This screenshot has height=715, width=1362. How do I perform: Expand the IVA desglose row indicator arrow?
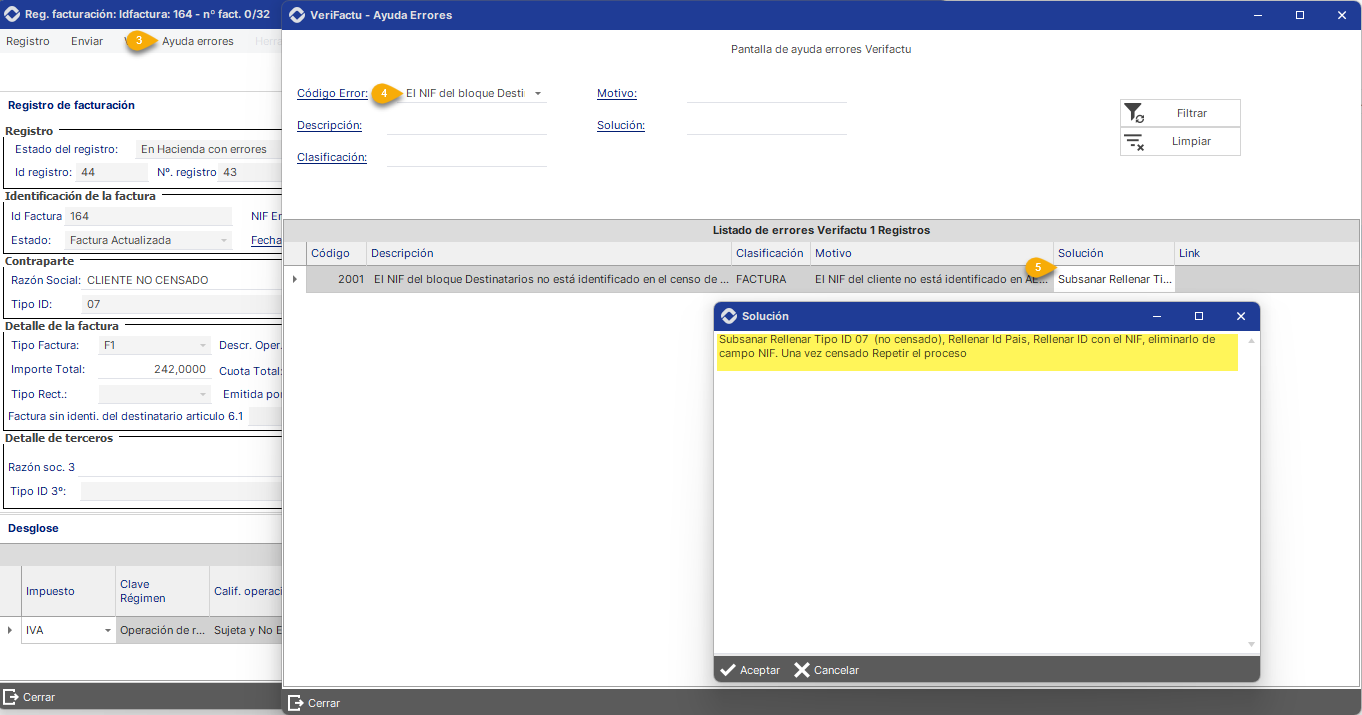click(10, 631)
